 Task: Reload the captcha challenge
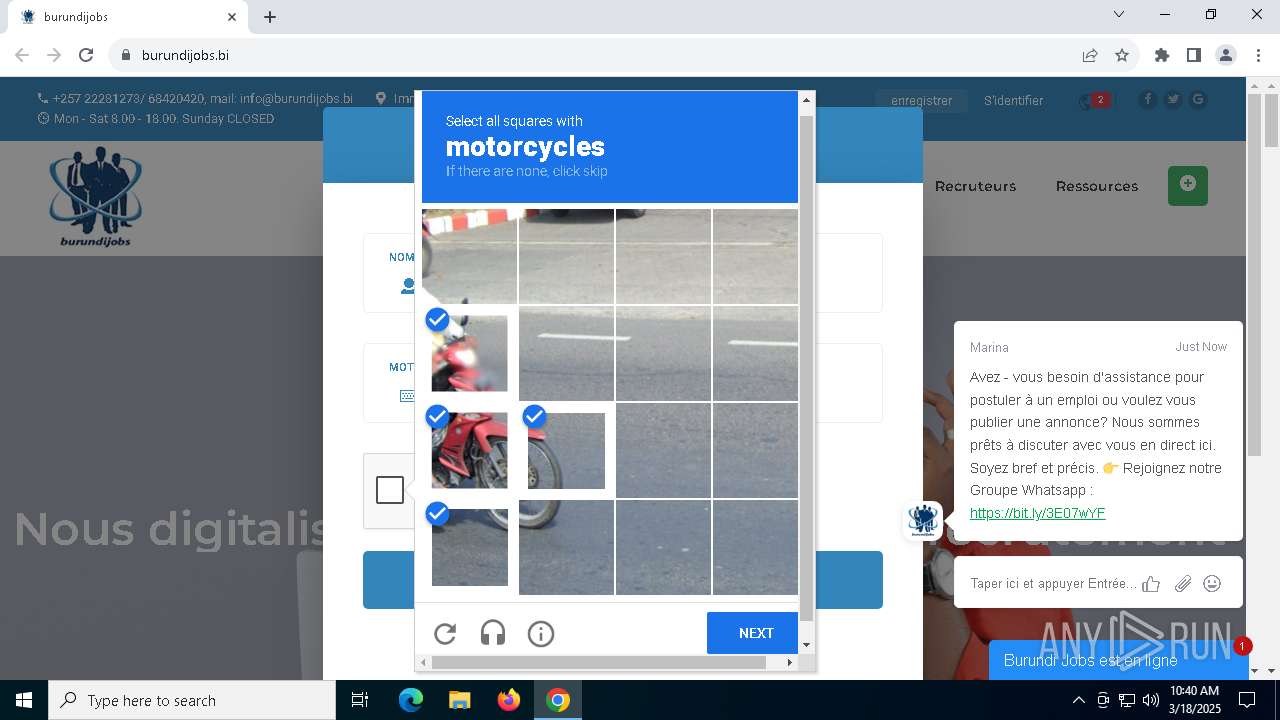point(445,633)
